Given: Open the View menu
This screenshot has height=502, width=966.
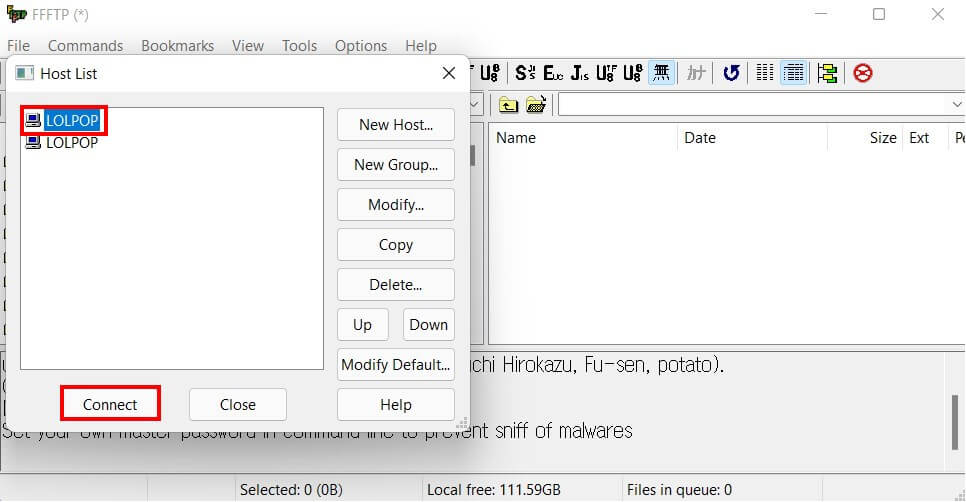Looking at the screenshot, I should click(248, 46).
